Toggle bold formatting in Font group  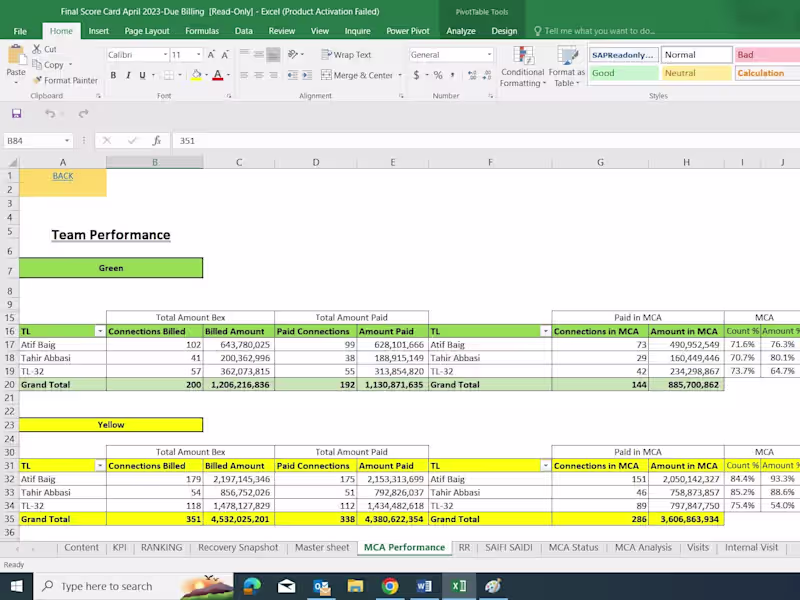[x=113, y=75]
